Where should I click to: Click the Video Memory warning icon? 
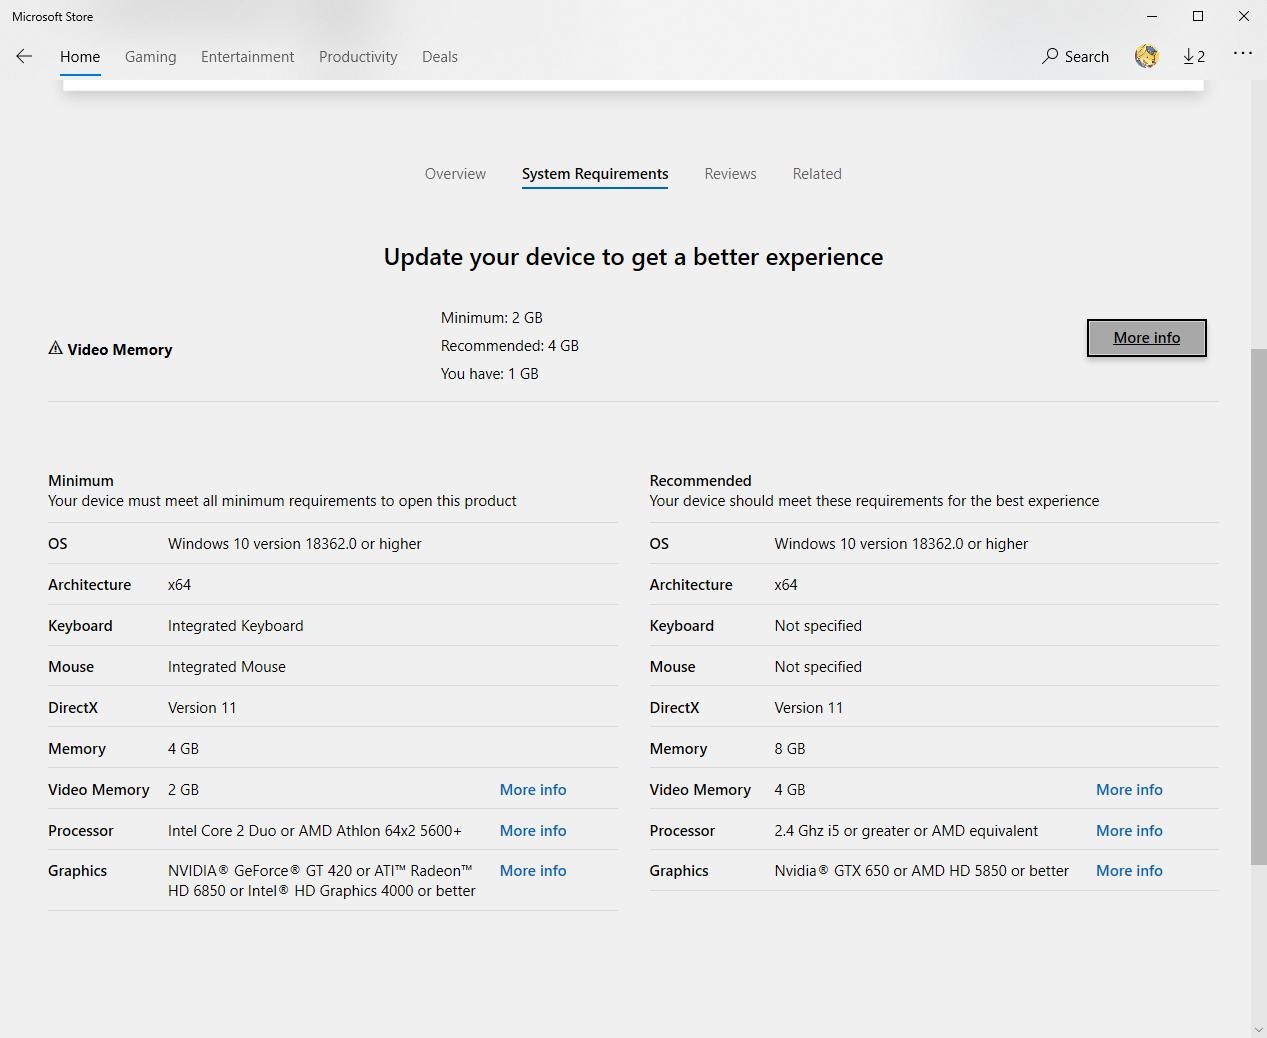pos(56,349)
